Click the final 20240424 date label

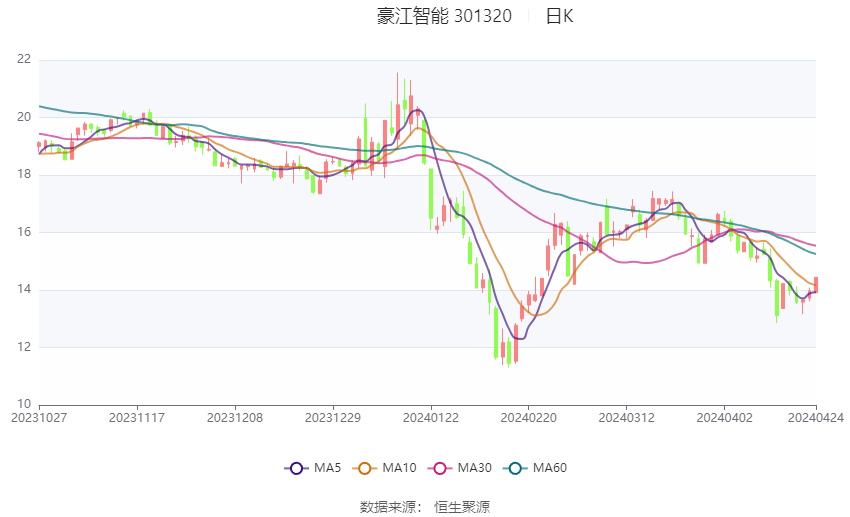coord(816,418)
